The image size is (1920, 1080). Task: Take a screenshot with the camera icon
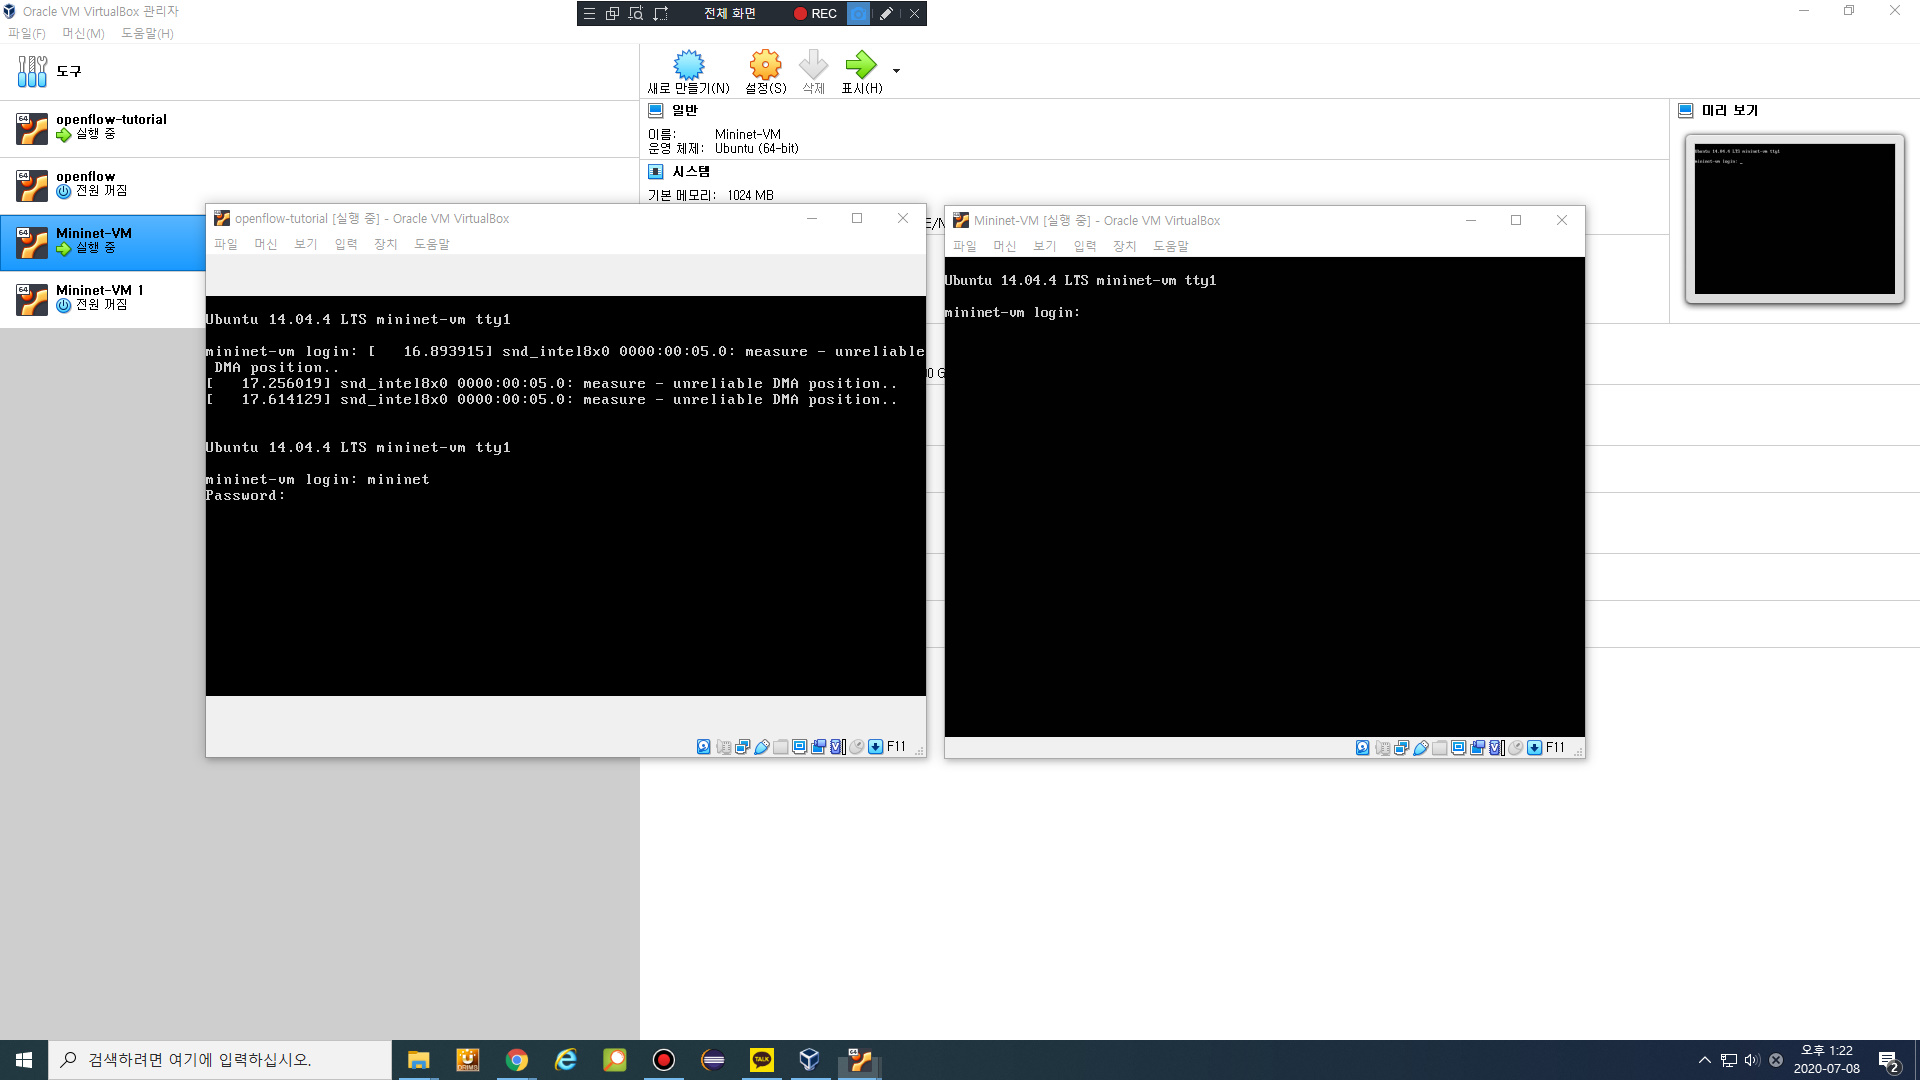[x=859, y=13]
